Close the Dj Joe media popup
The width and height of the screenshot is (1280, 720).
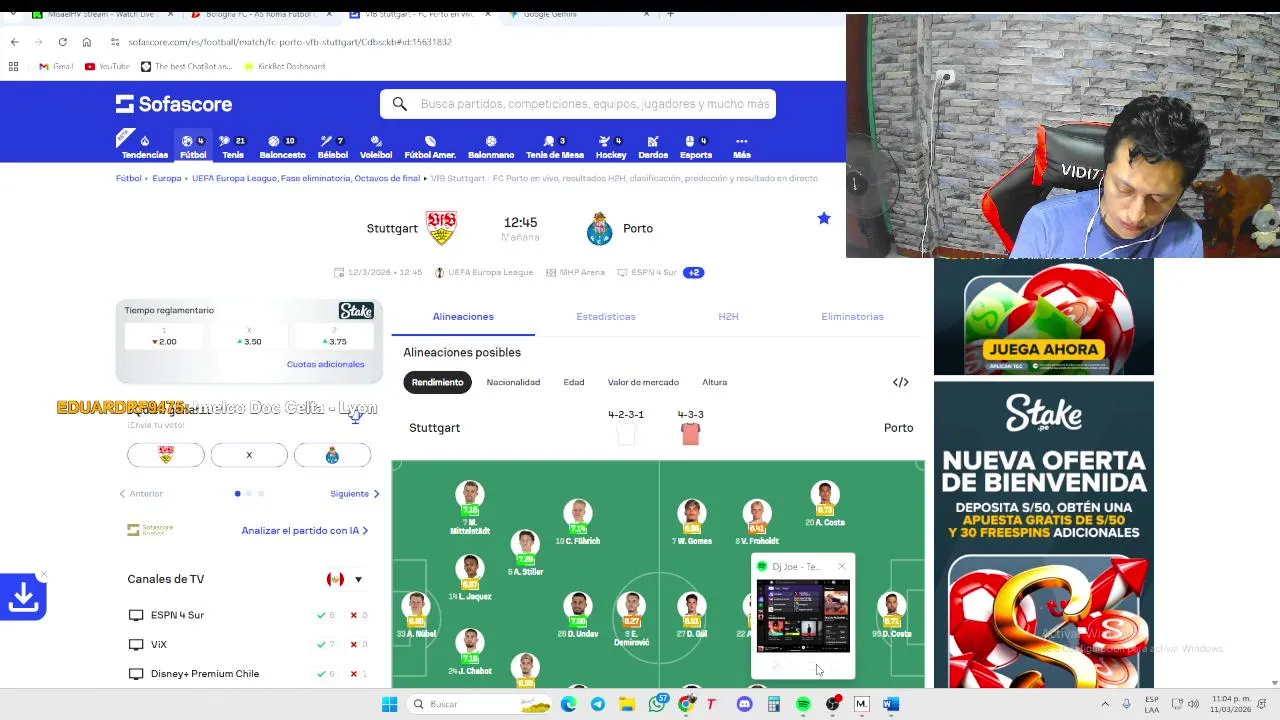842,566
